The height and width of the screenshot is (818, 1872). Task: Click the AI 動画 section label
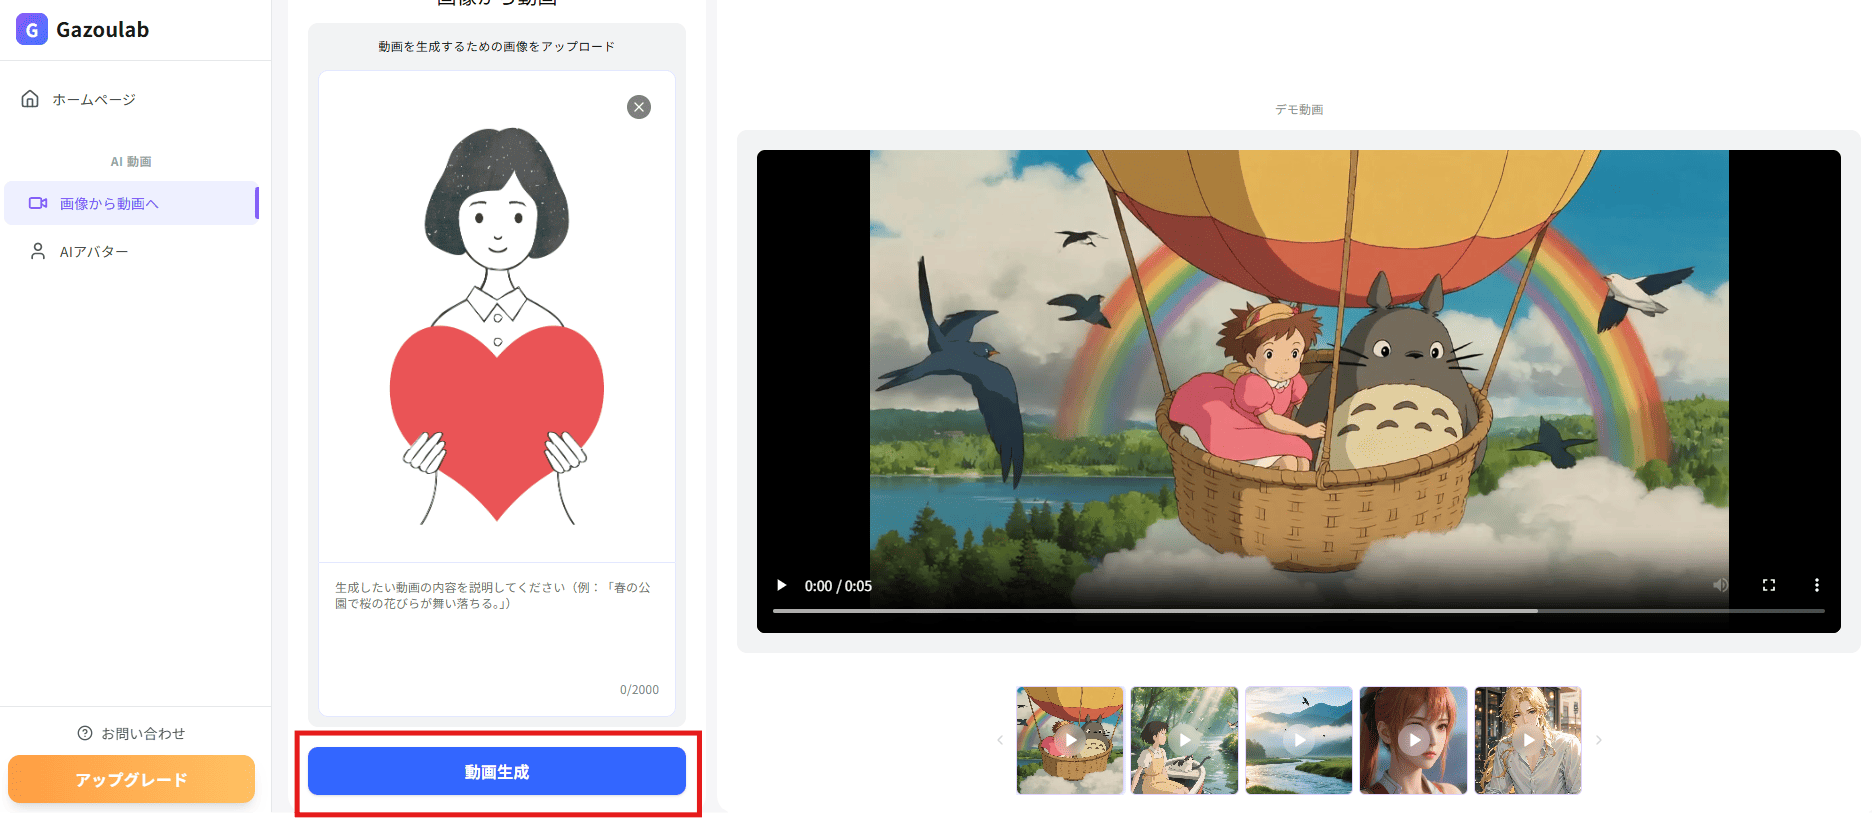(131, 161)
